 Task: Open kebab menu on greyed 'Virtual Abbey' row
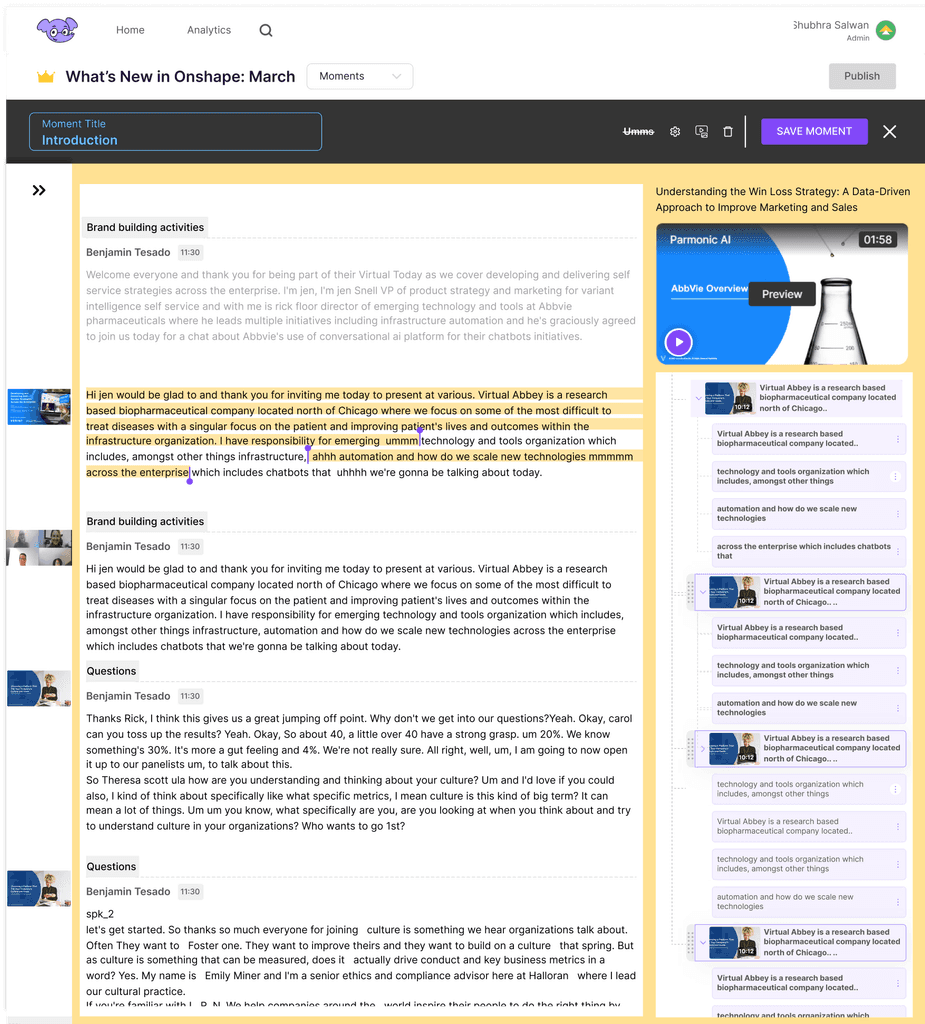coord(898,827)
